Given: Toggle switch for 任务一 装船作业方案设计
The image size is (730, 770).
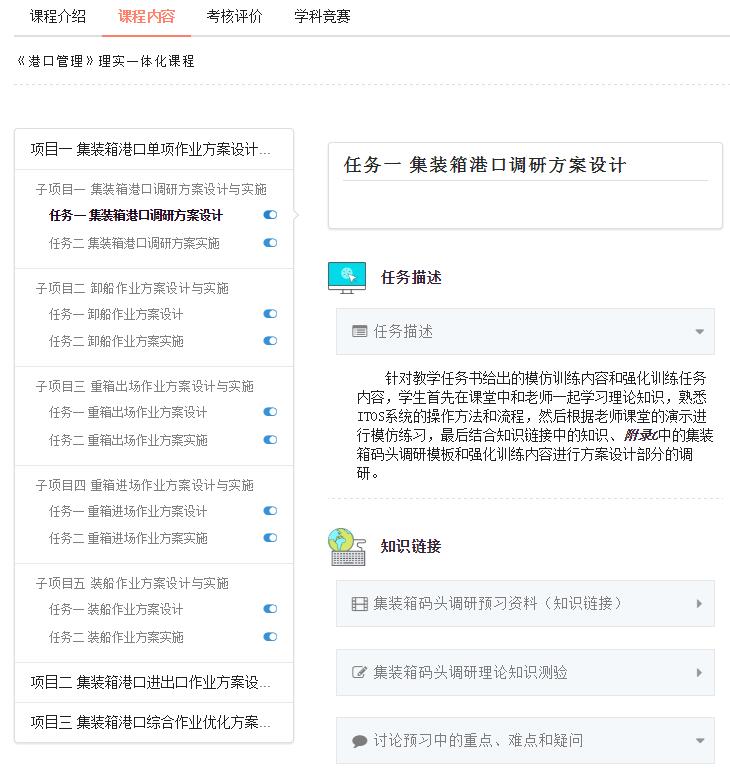Looking at the screenshot, I should [270, 609].
